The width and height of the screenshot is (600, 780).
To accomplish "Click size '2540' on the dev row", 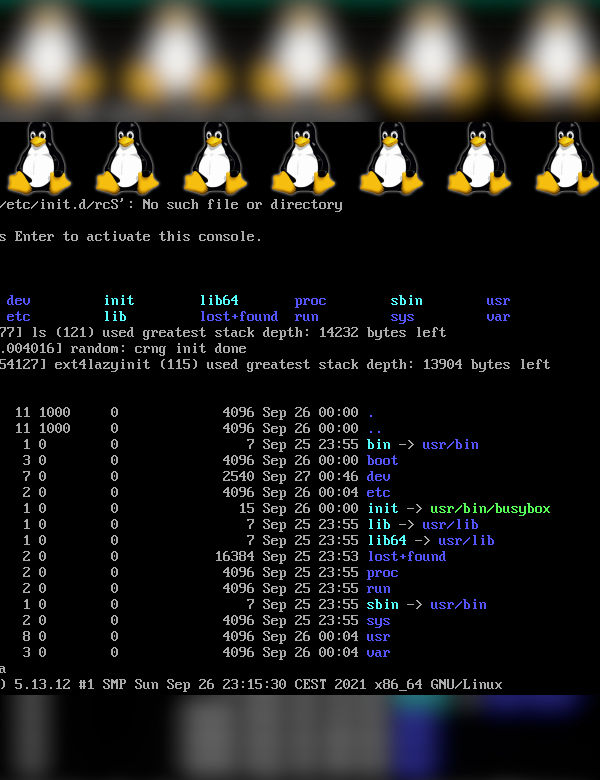I will pyautogui.click(x=238, y=476).
